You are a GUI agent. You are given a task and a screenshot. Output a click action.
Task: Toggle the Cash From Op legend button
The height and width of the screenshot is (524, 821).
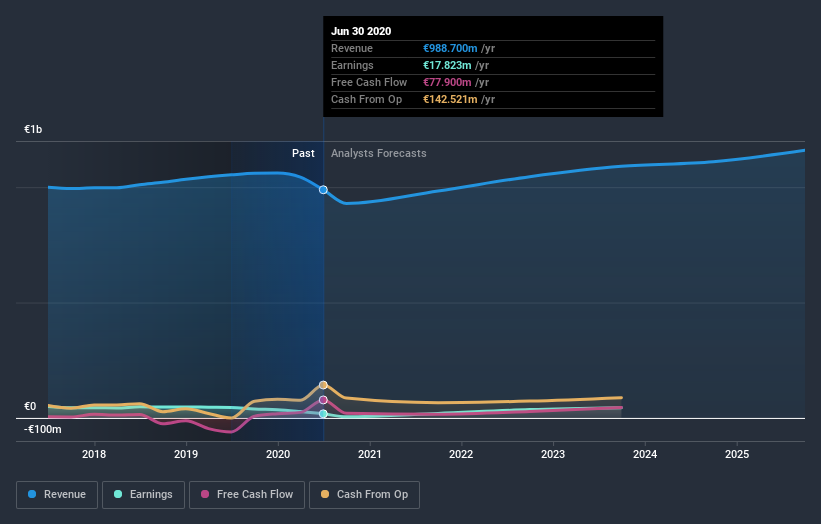[364, 495]
